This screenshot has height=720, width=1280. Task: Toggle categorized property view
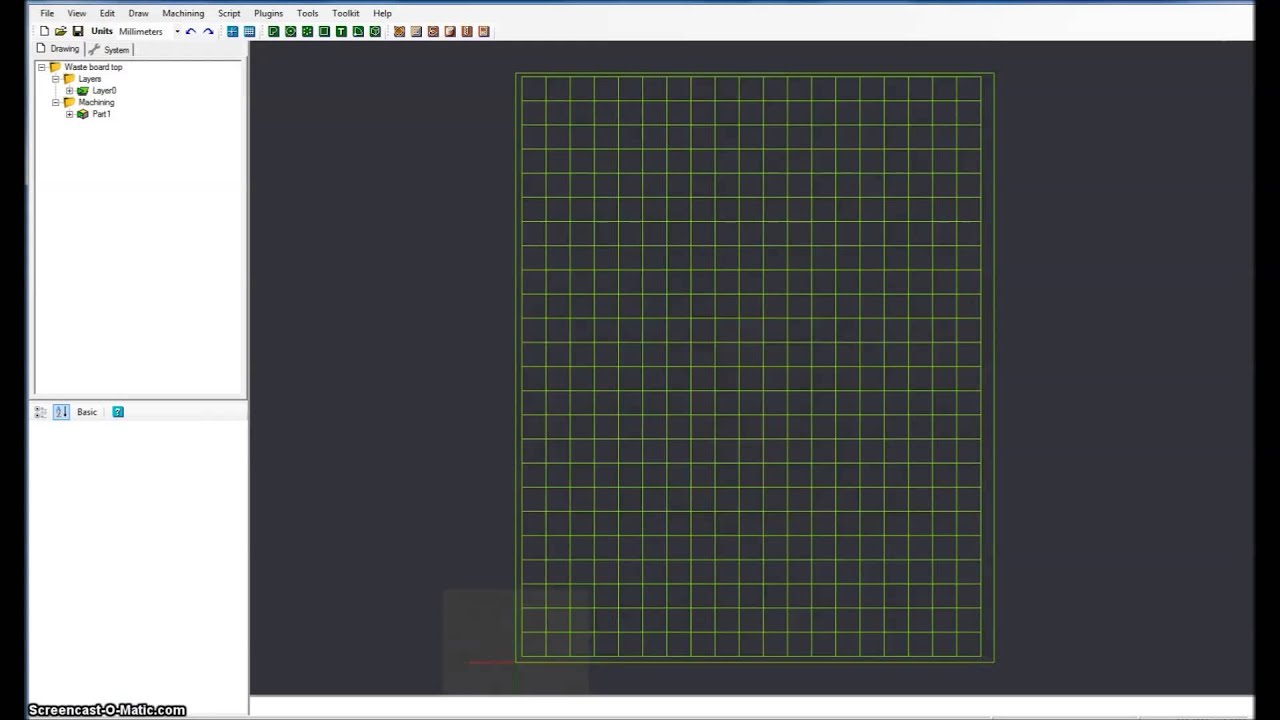click(41, 412)
